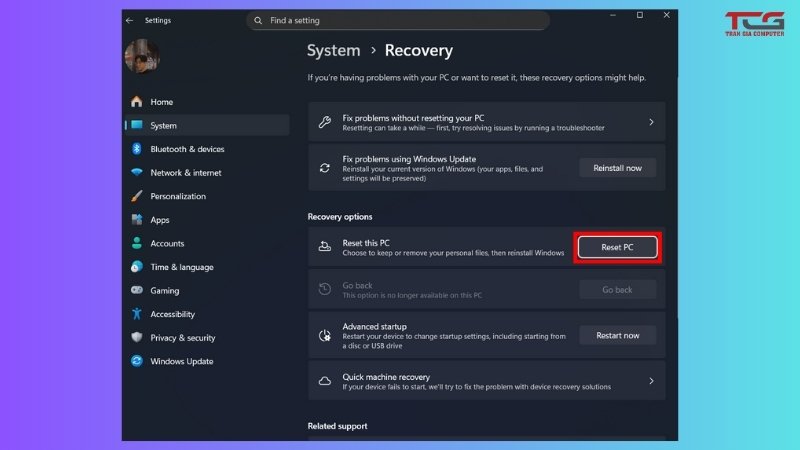Open Home in the sidebar
Screen dimensions: 800x450
click(162, 102)
